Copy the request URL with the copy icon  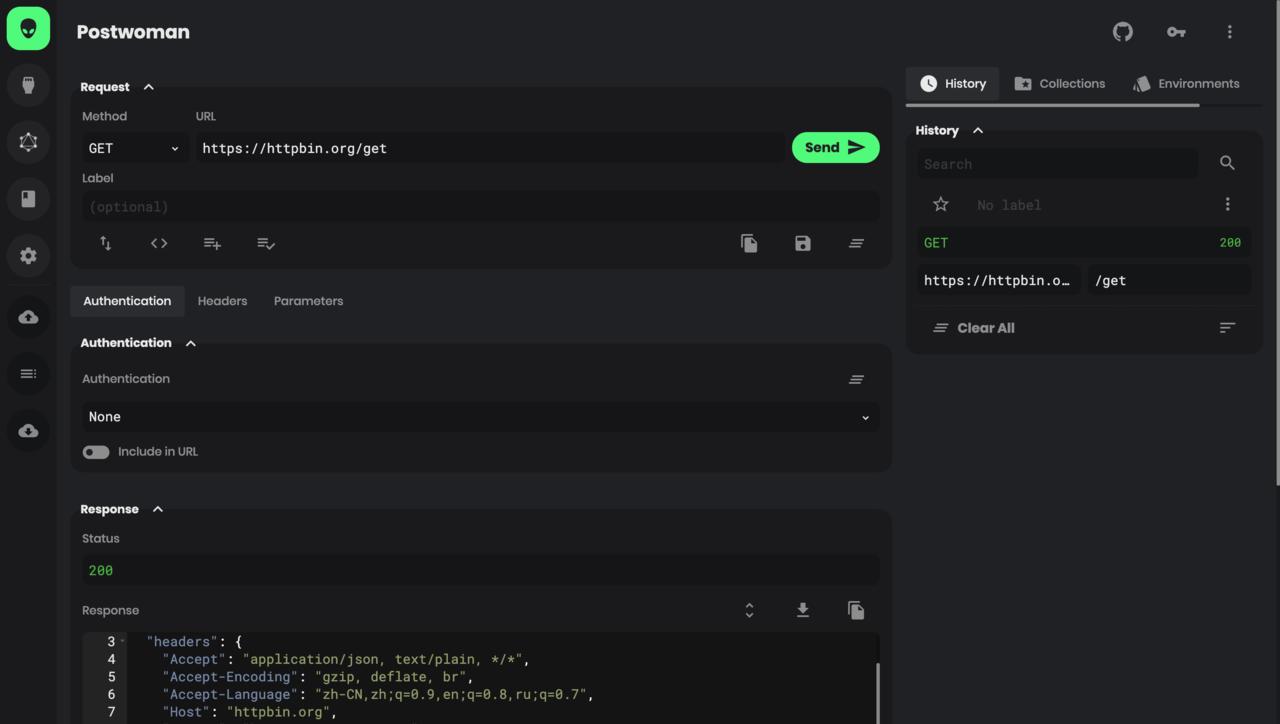749,243
